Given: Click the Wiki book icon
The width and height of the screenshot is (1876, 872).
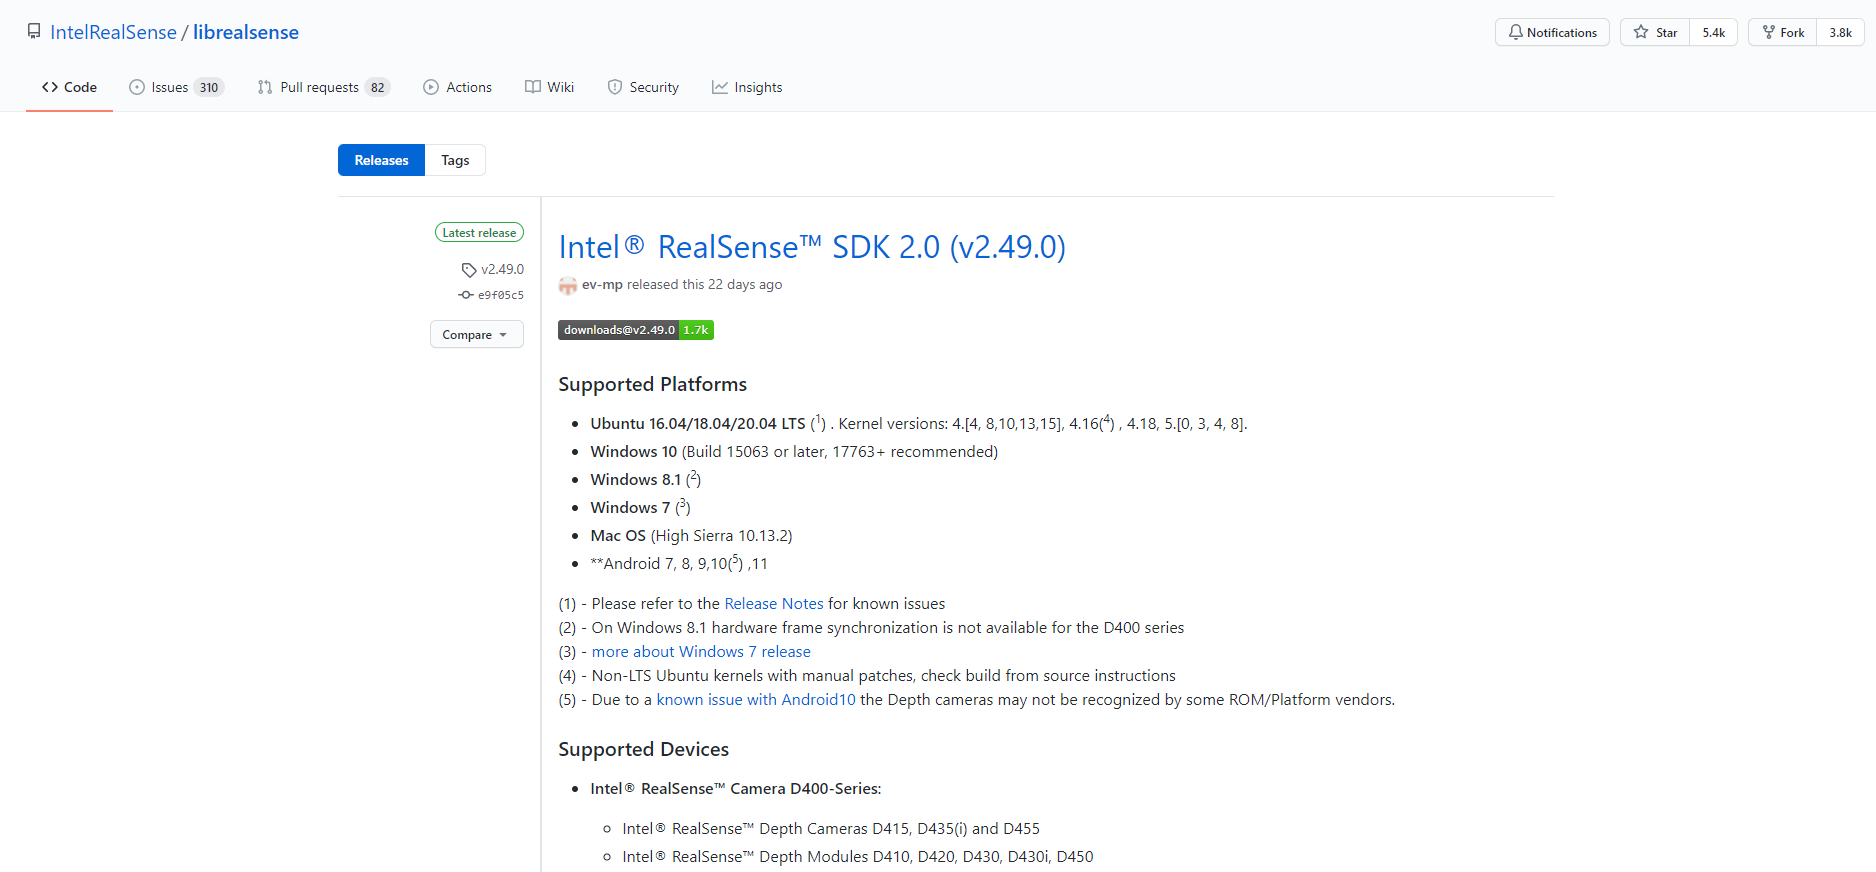Looking at the screenshot, I should coord(533,87).
